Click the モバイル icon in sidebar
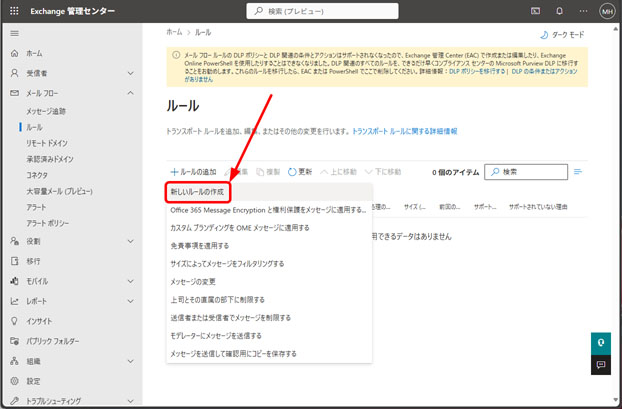Screen dimensions: 622x409 [x=14, y=281]
